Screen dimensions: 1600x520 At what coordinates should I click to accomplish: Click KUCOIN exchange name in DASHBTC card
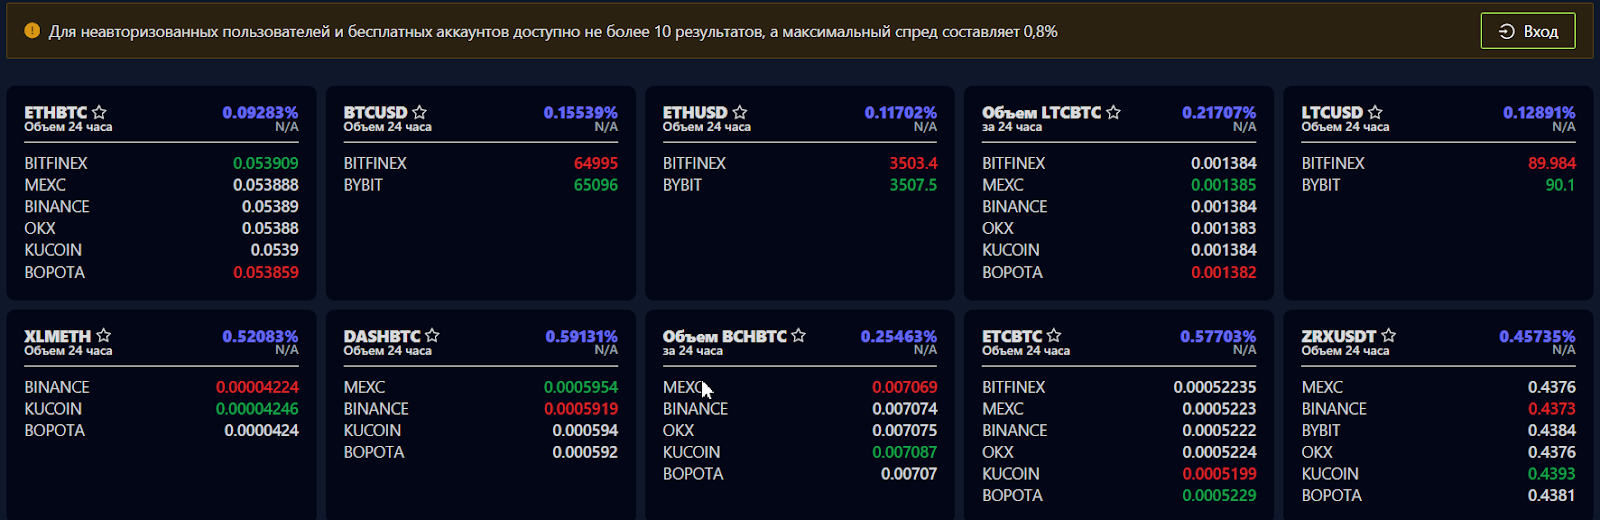pyautogui.click(x=372, y=431)
